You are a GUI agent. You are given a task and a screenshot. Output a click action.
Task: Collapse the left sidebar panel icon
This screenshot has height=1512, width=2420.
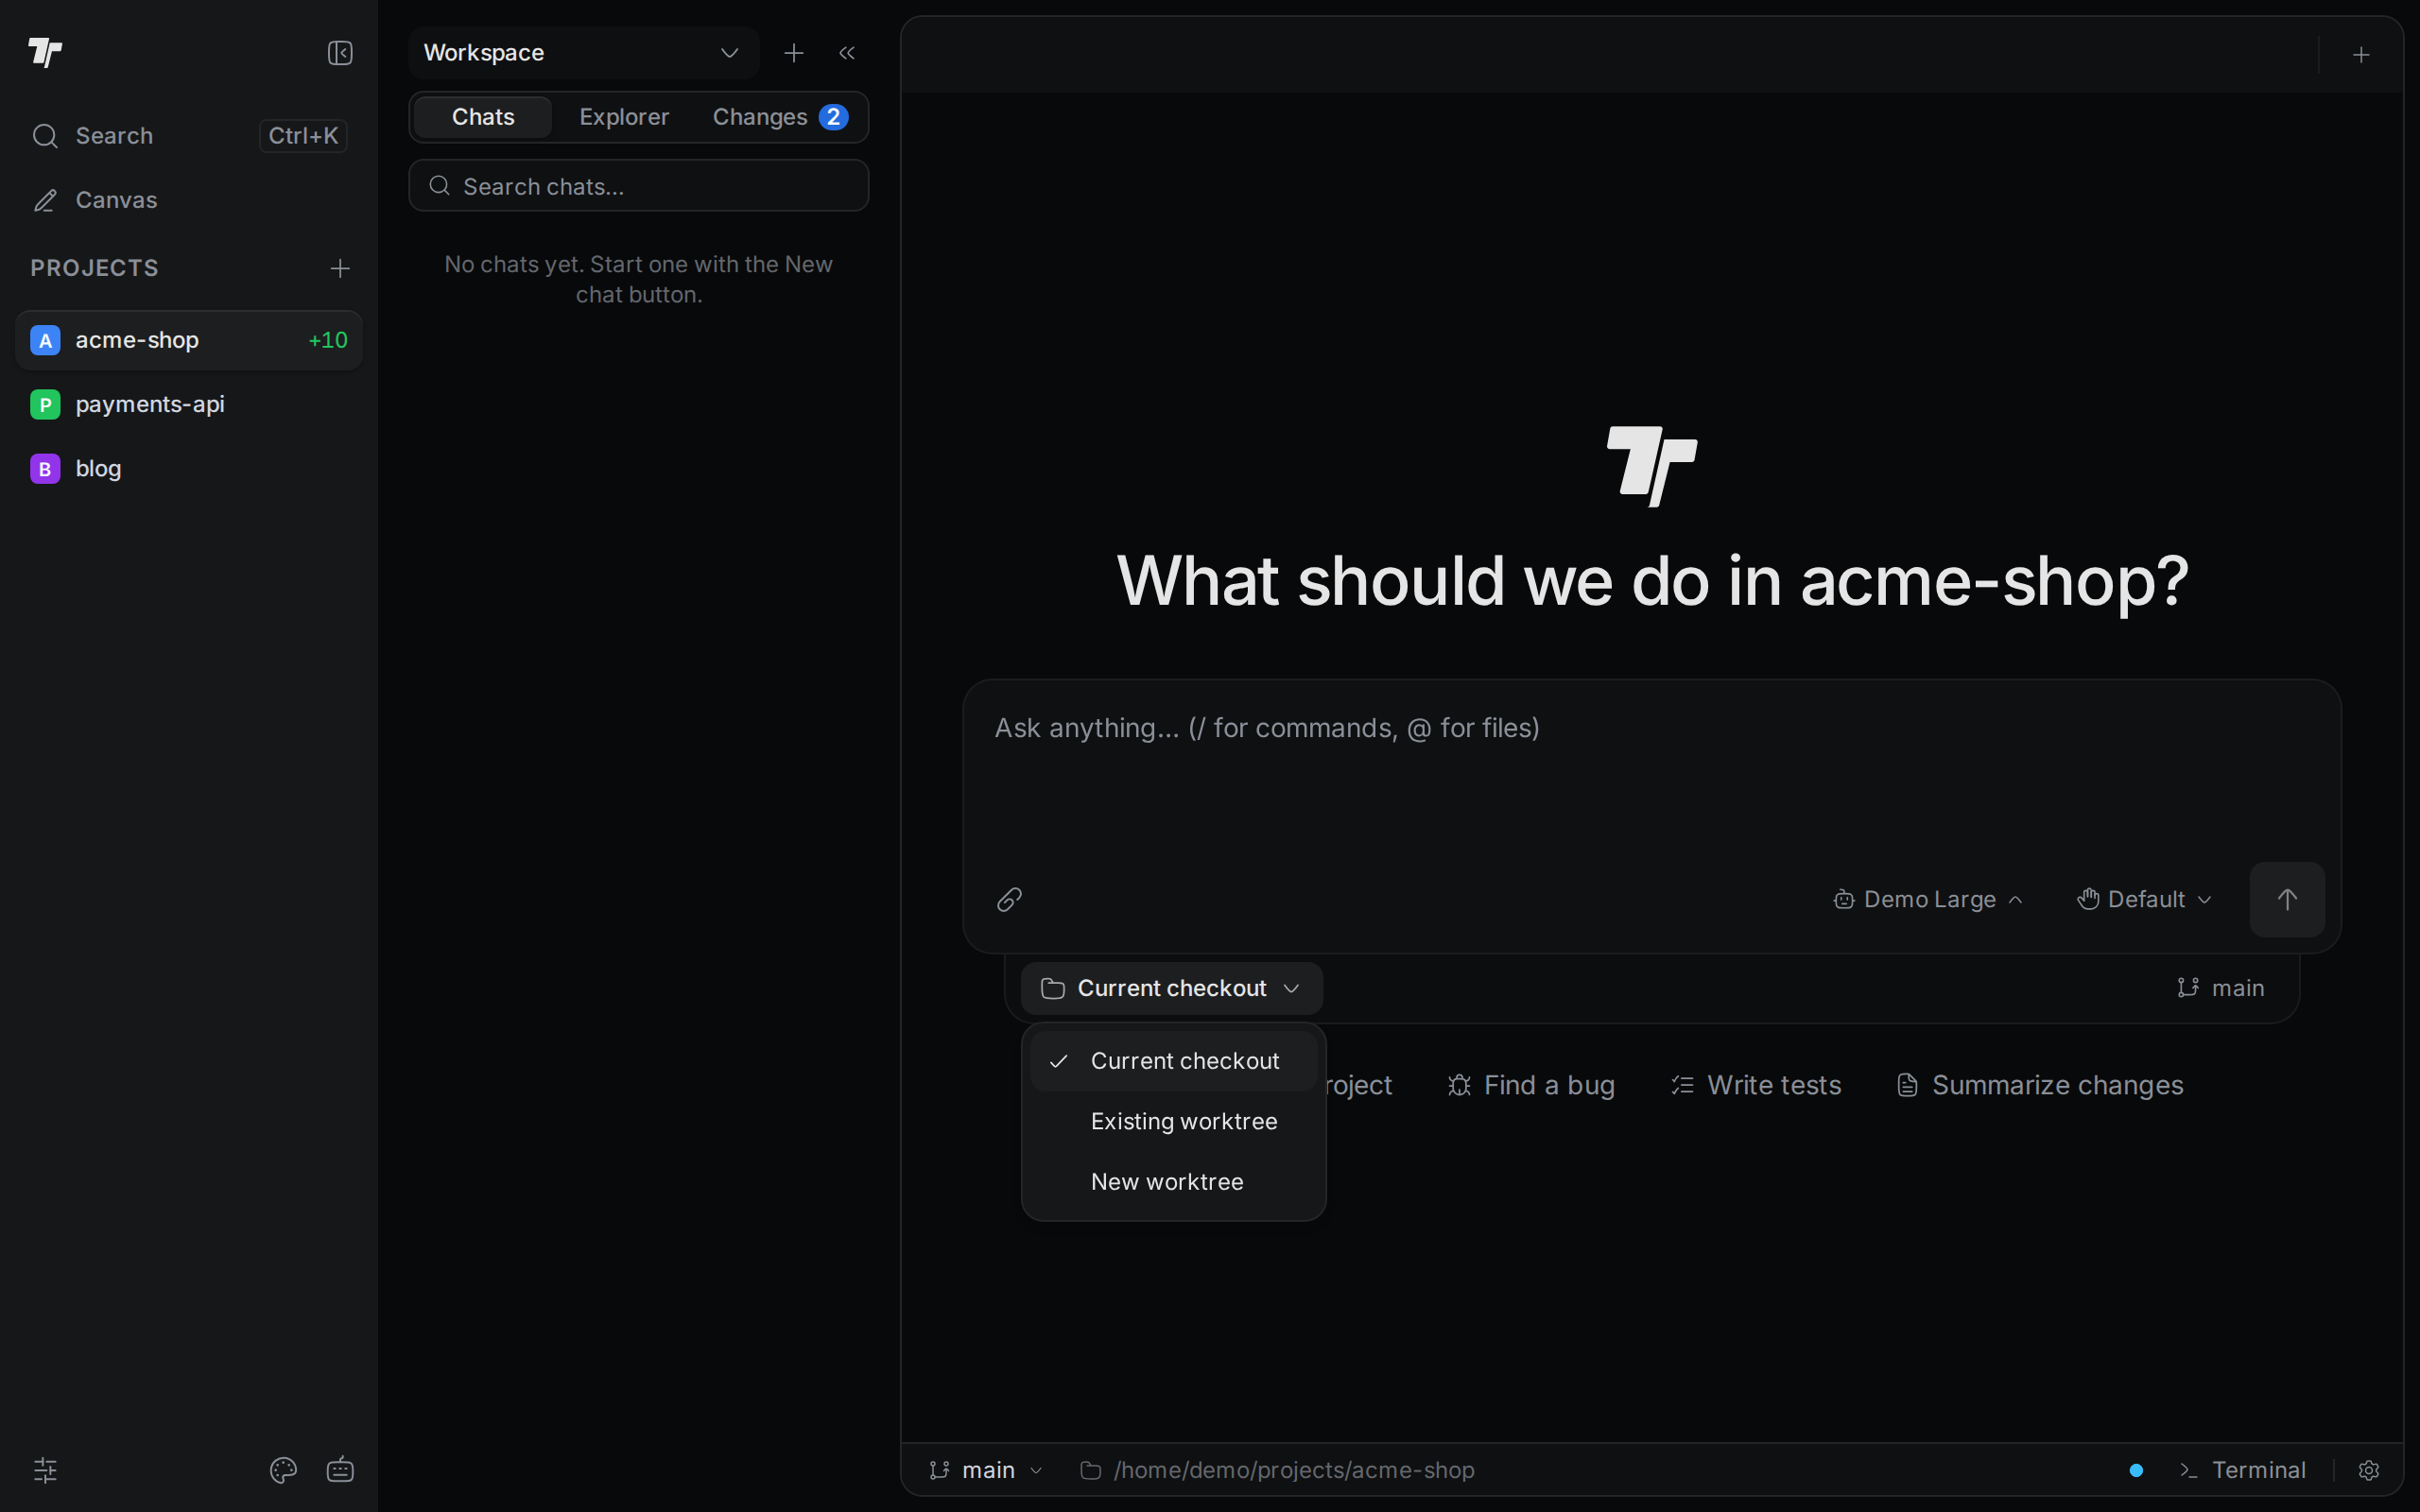pos(340,53)
